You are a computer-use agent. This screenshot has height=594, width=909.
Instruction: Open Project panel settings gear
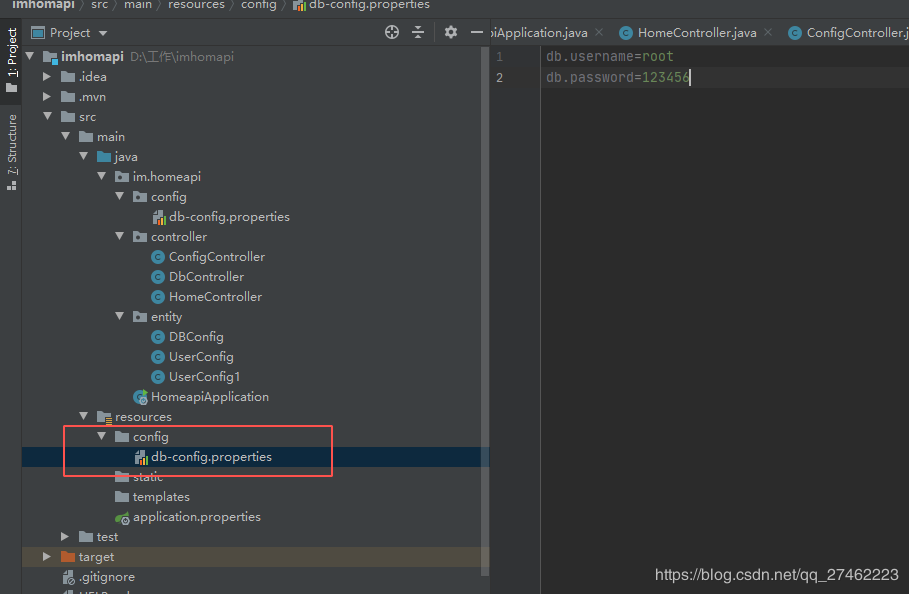click(x=451, y=32)
